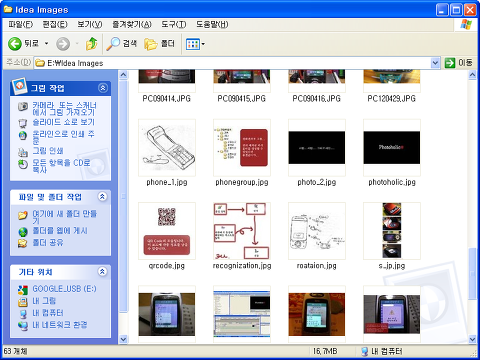Click the copy all items to CD link
Viewport: 480px width, 360px height.
[x=61, y=166]
